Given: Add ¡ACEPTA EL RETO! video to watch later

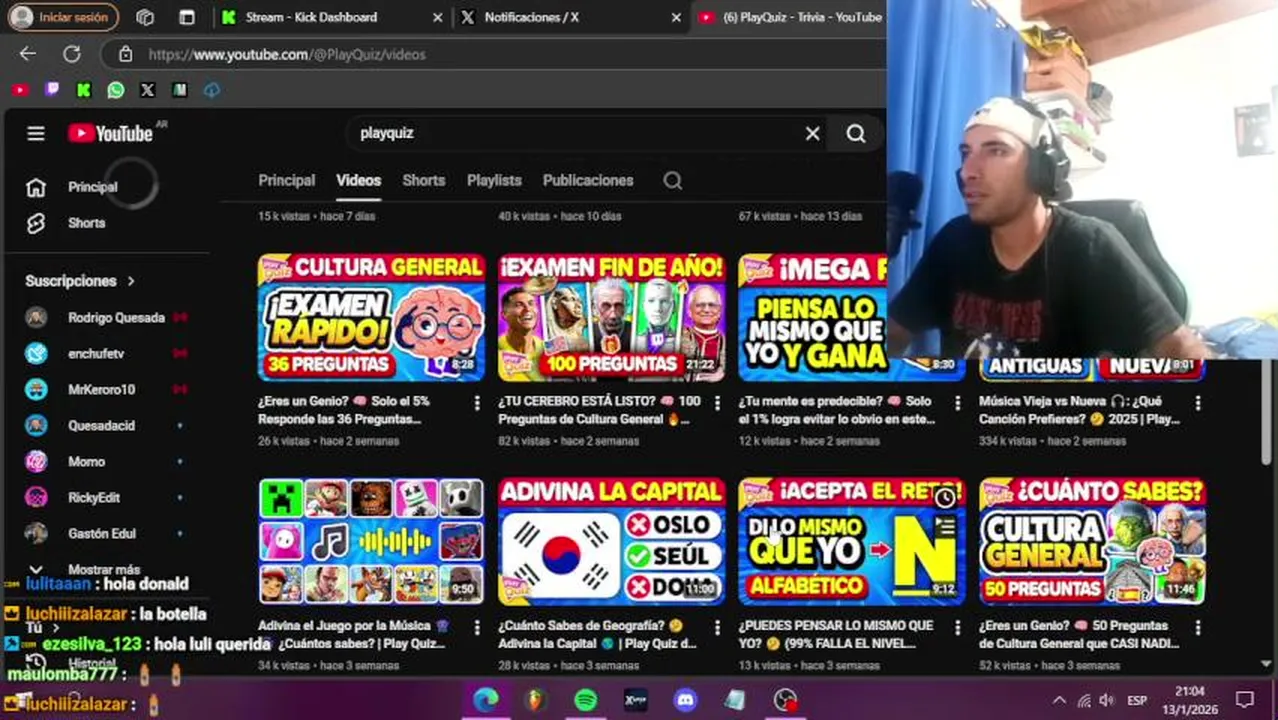Looking at the screenshot, I should coord(945,498).
